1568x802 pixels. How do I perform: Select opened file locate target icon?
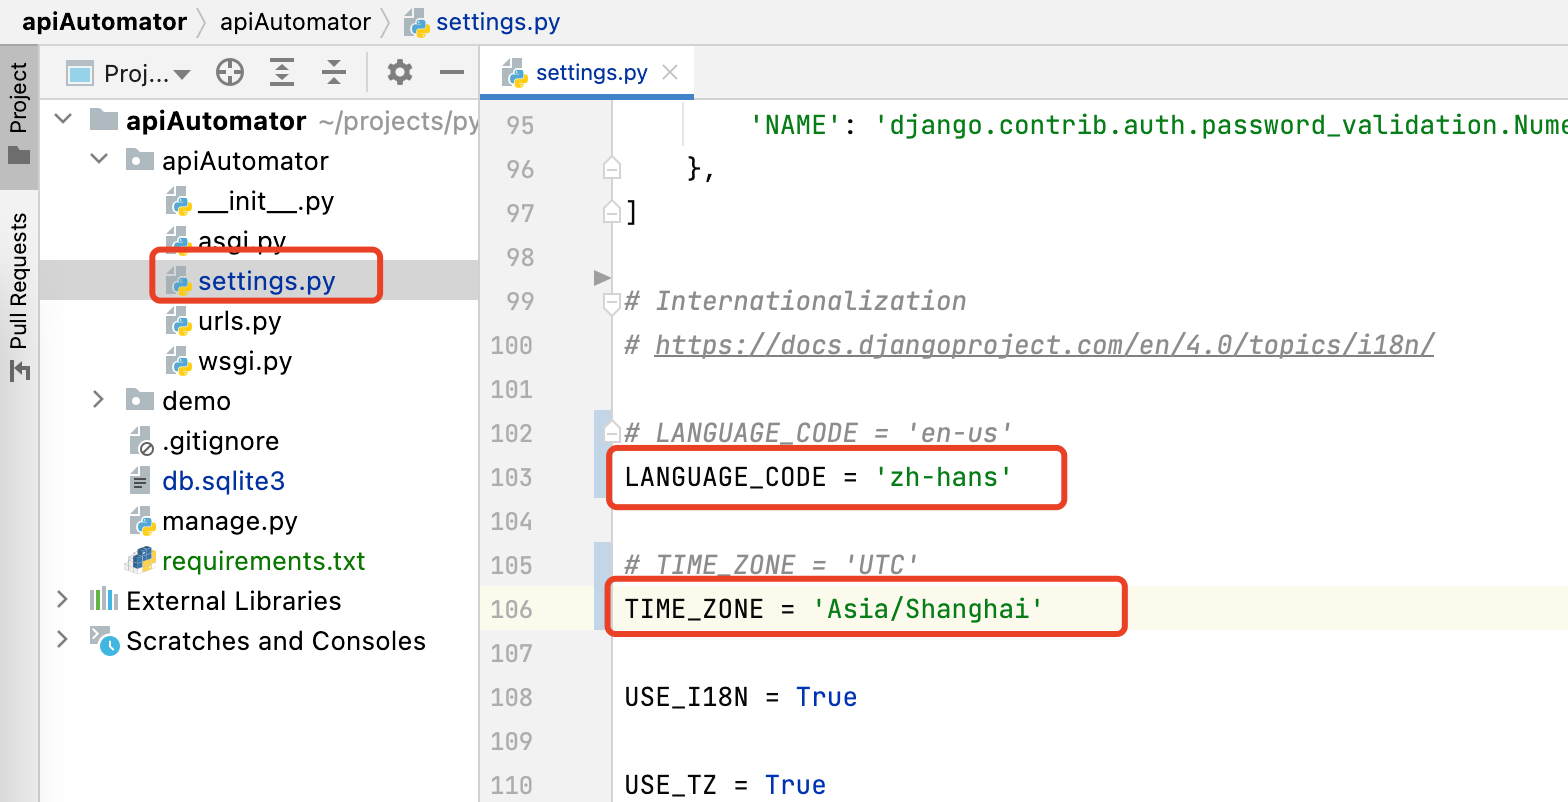(230, 72)
